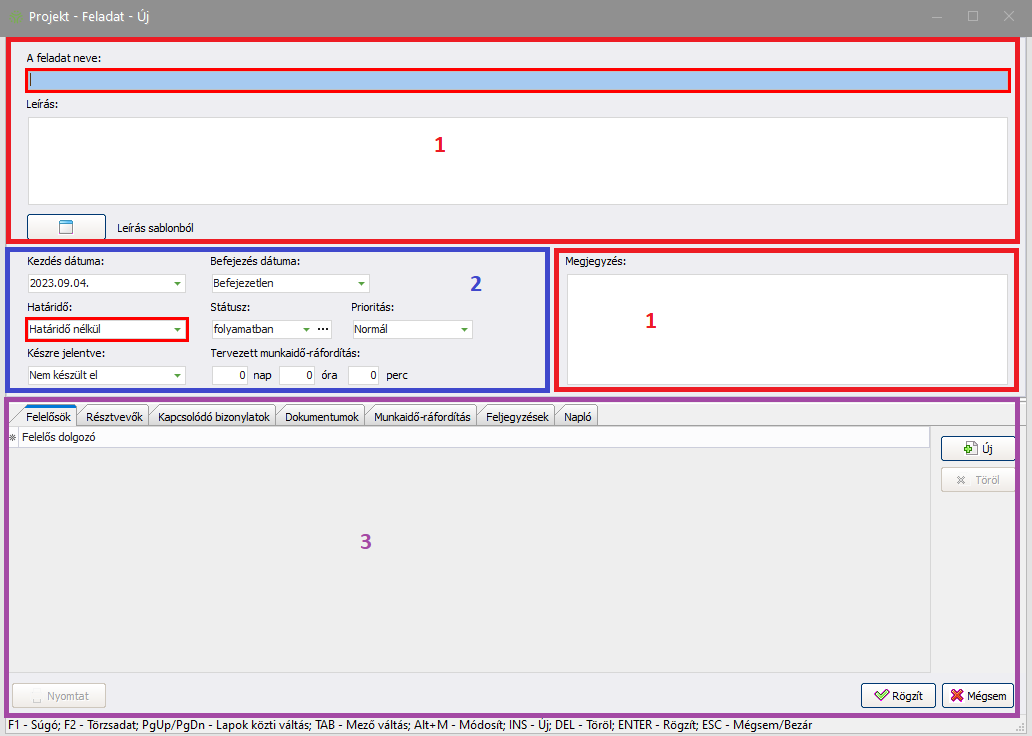1032x736 pixels.
Task: Select the Munkaidő-ráfordítás tab
Action: click(x=422, y=417)
